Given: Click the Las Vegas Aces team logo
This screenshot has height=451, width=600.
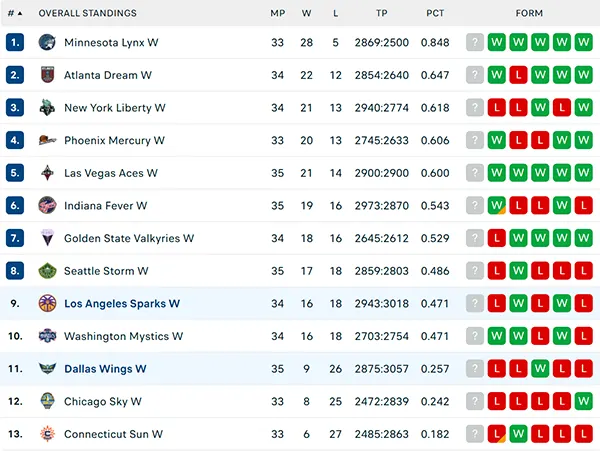Looking at the screenshot, I should click(47, 173).
